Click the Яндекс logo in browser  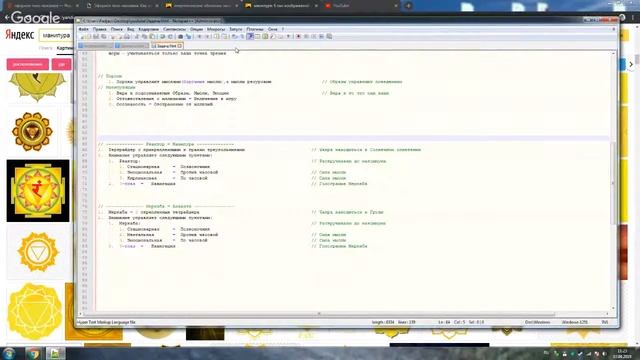pos(20,35)
